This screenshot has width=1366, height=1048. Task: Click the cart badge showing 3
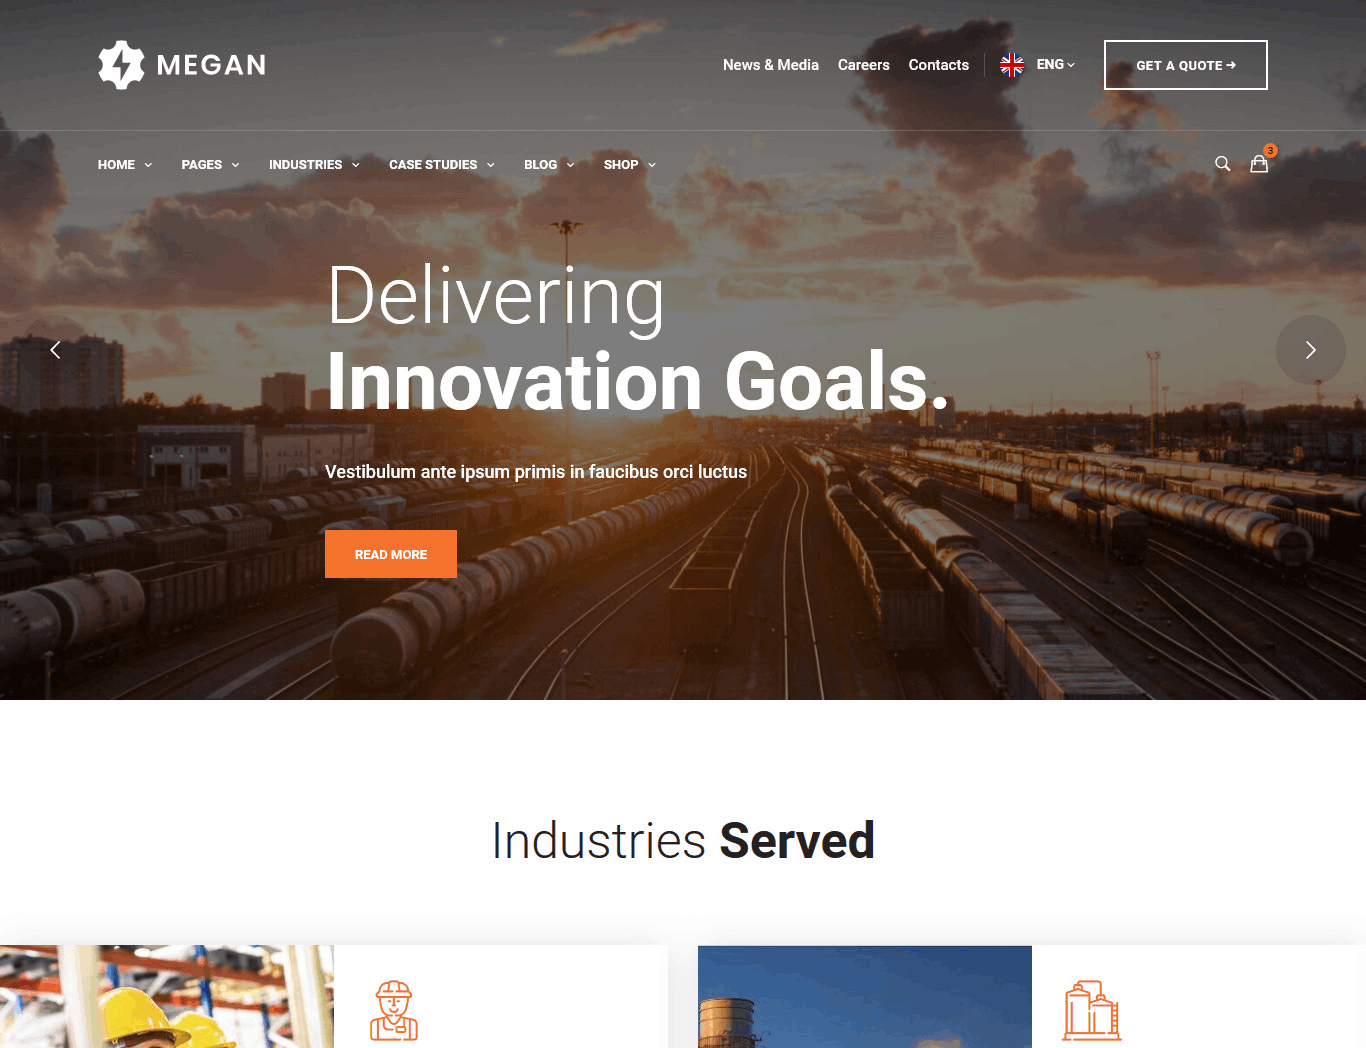[x=1270, y=151]
